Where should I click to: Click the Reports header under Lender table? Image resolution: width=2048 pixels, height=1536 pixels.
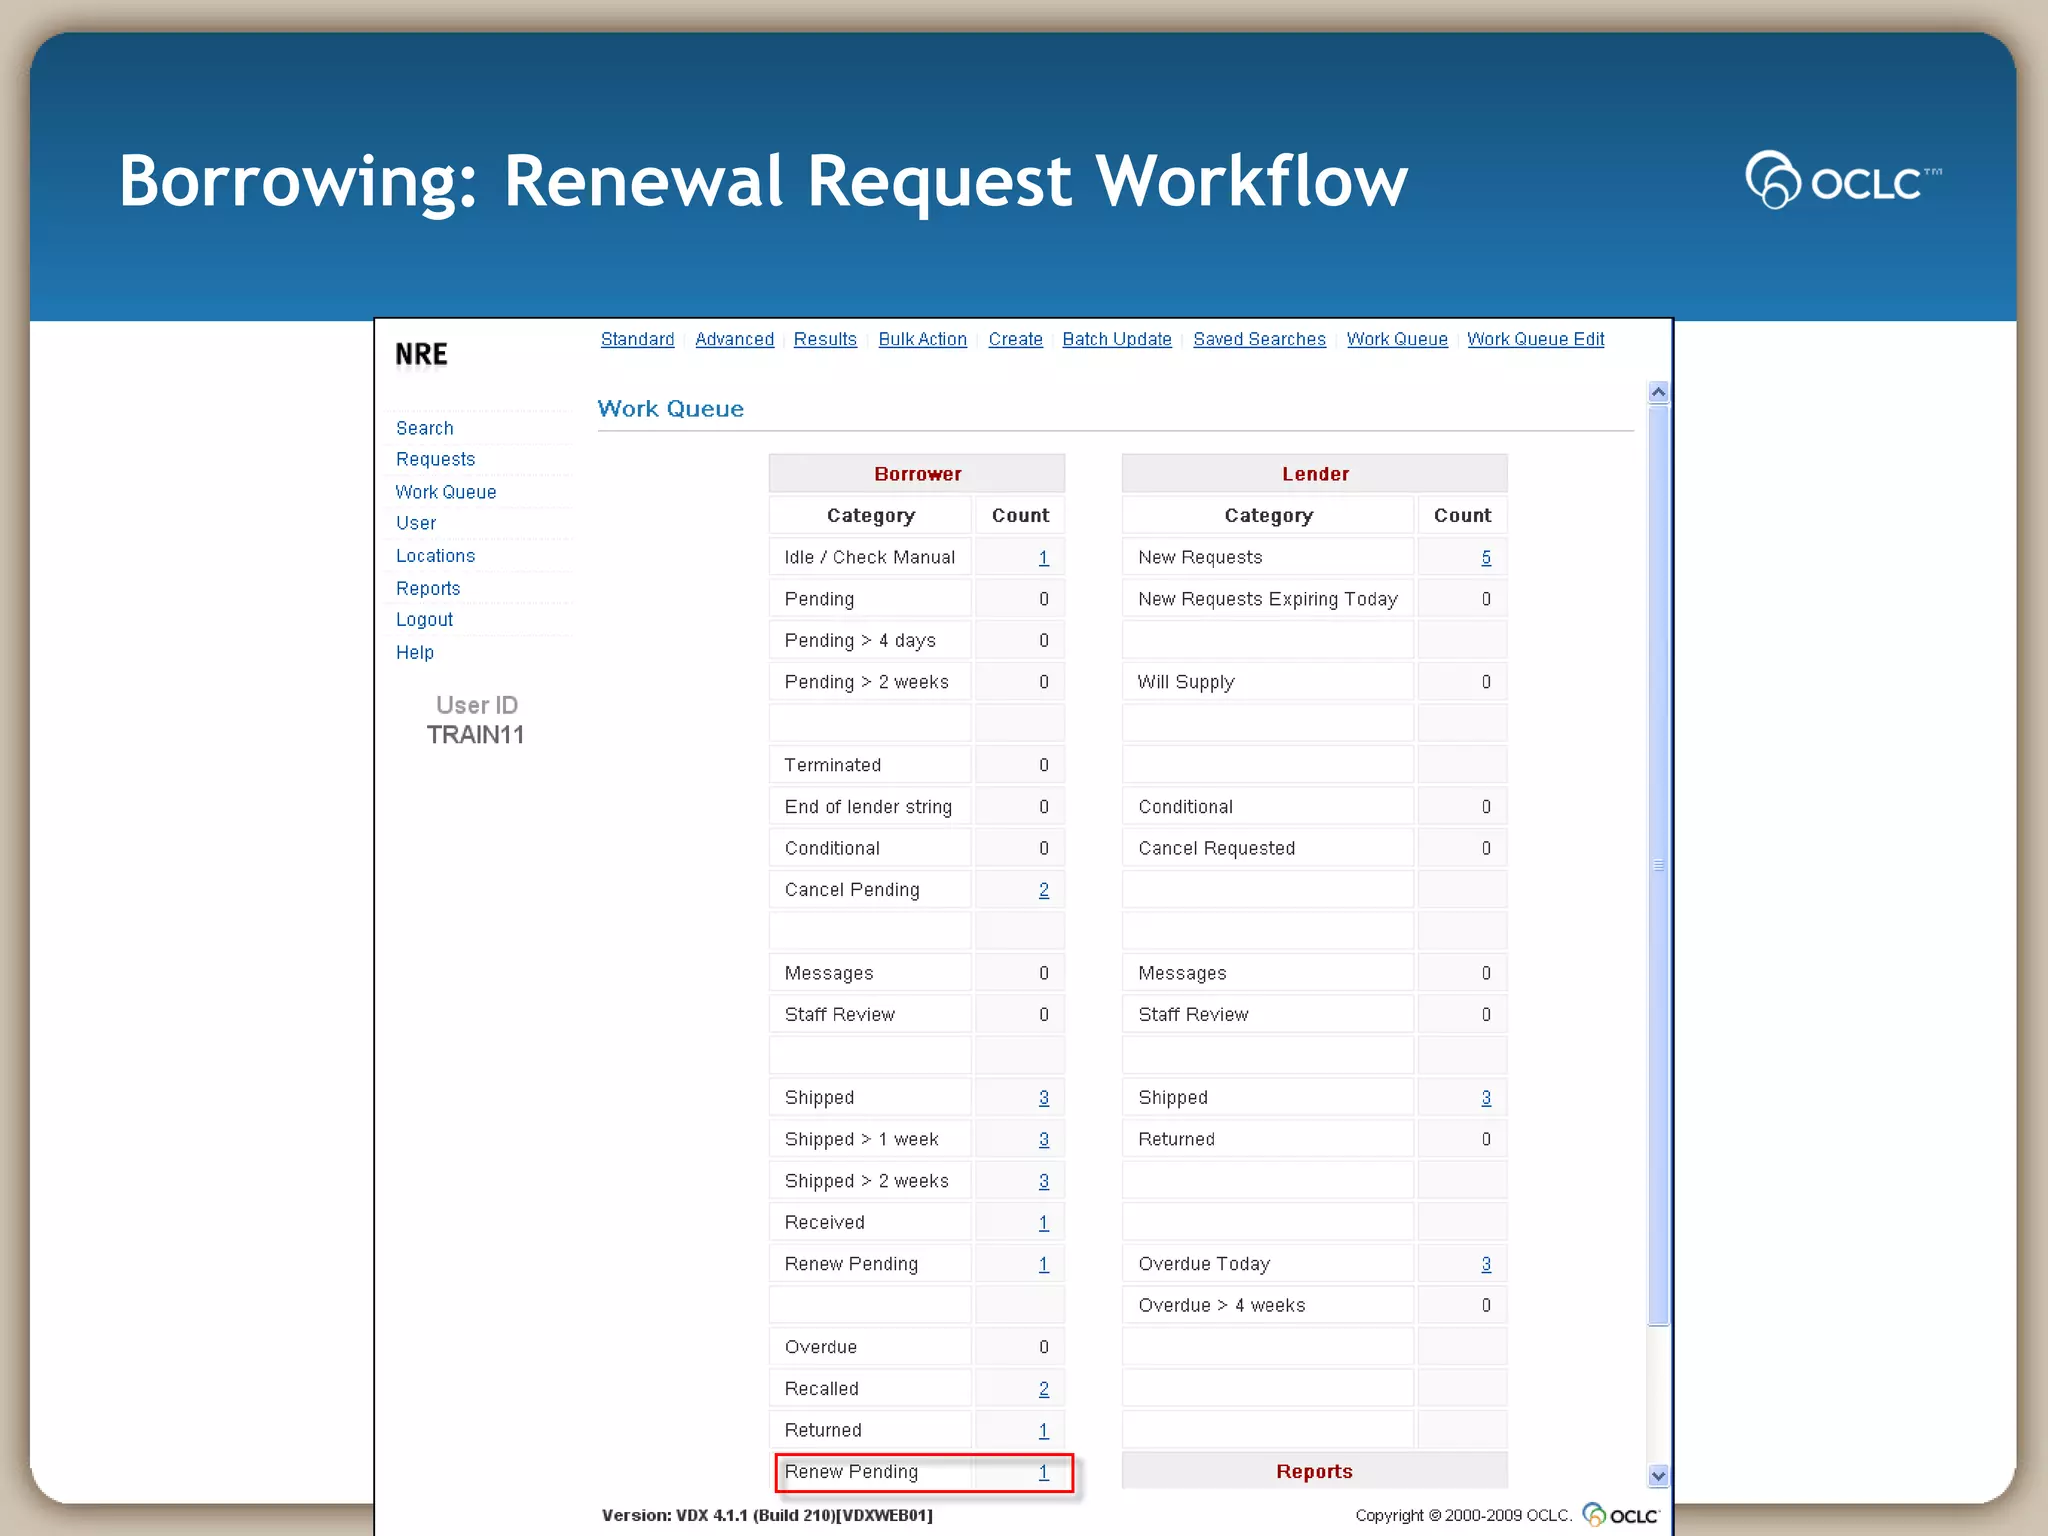coord(1314,1471)
